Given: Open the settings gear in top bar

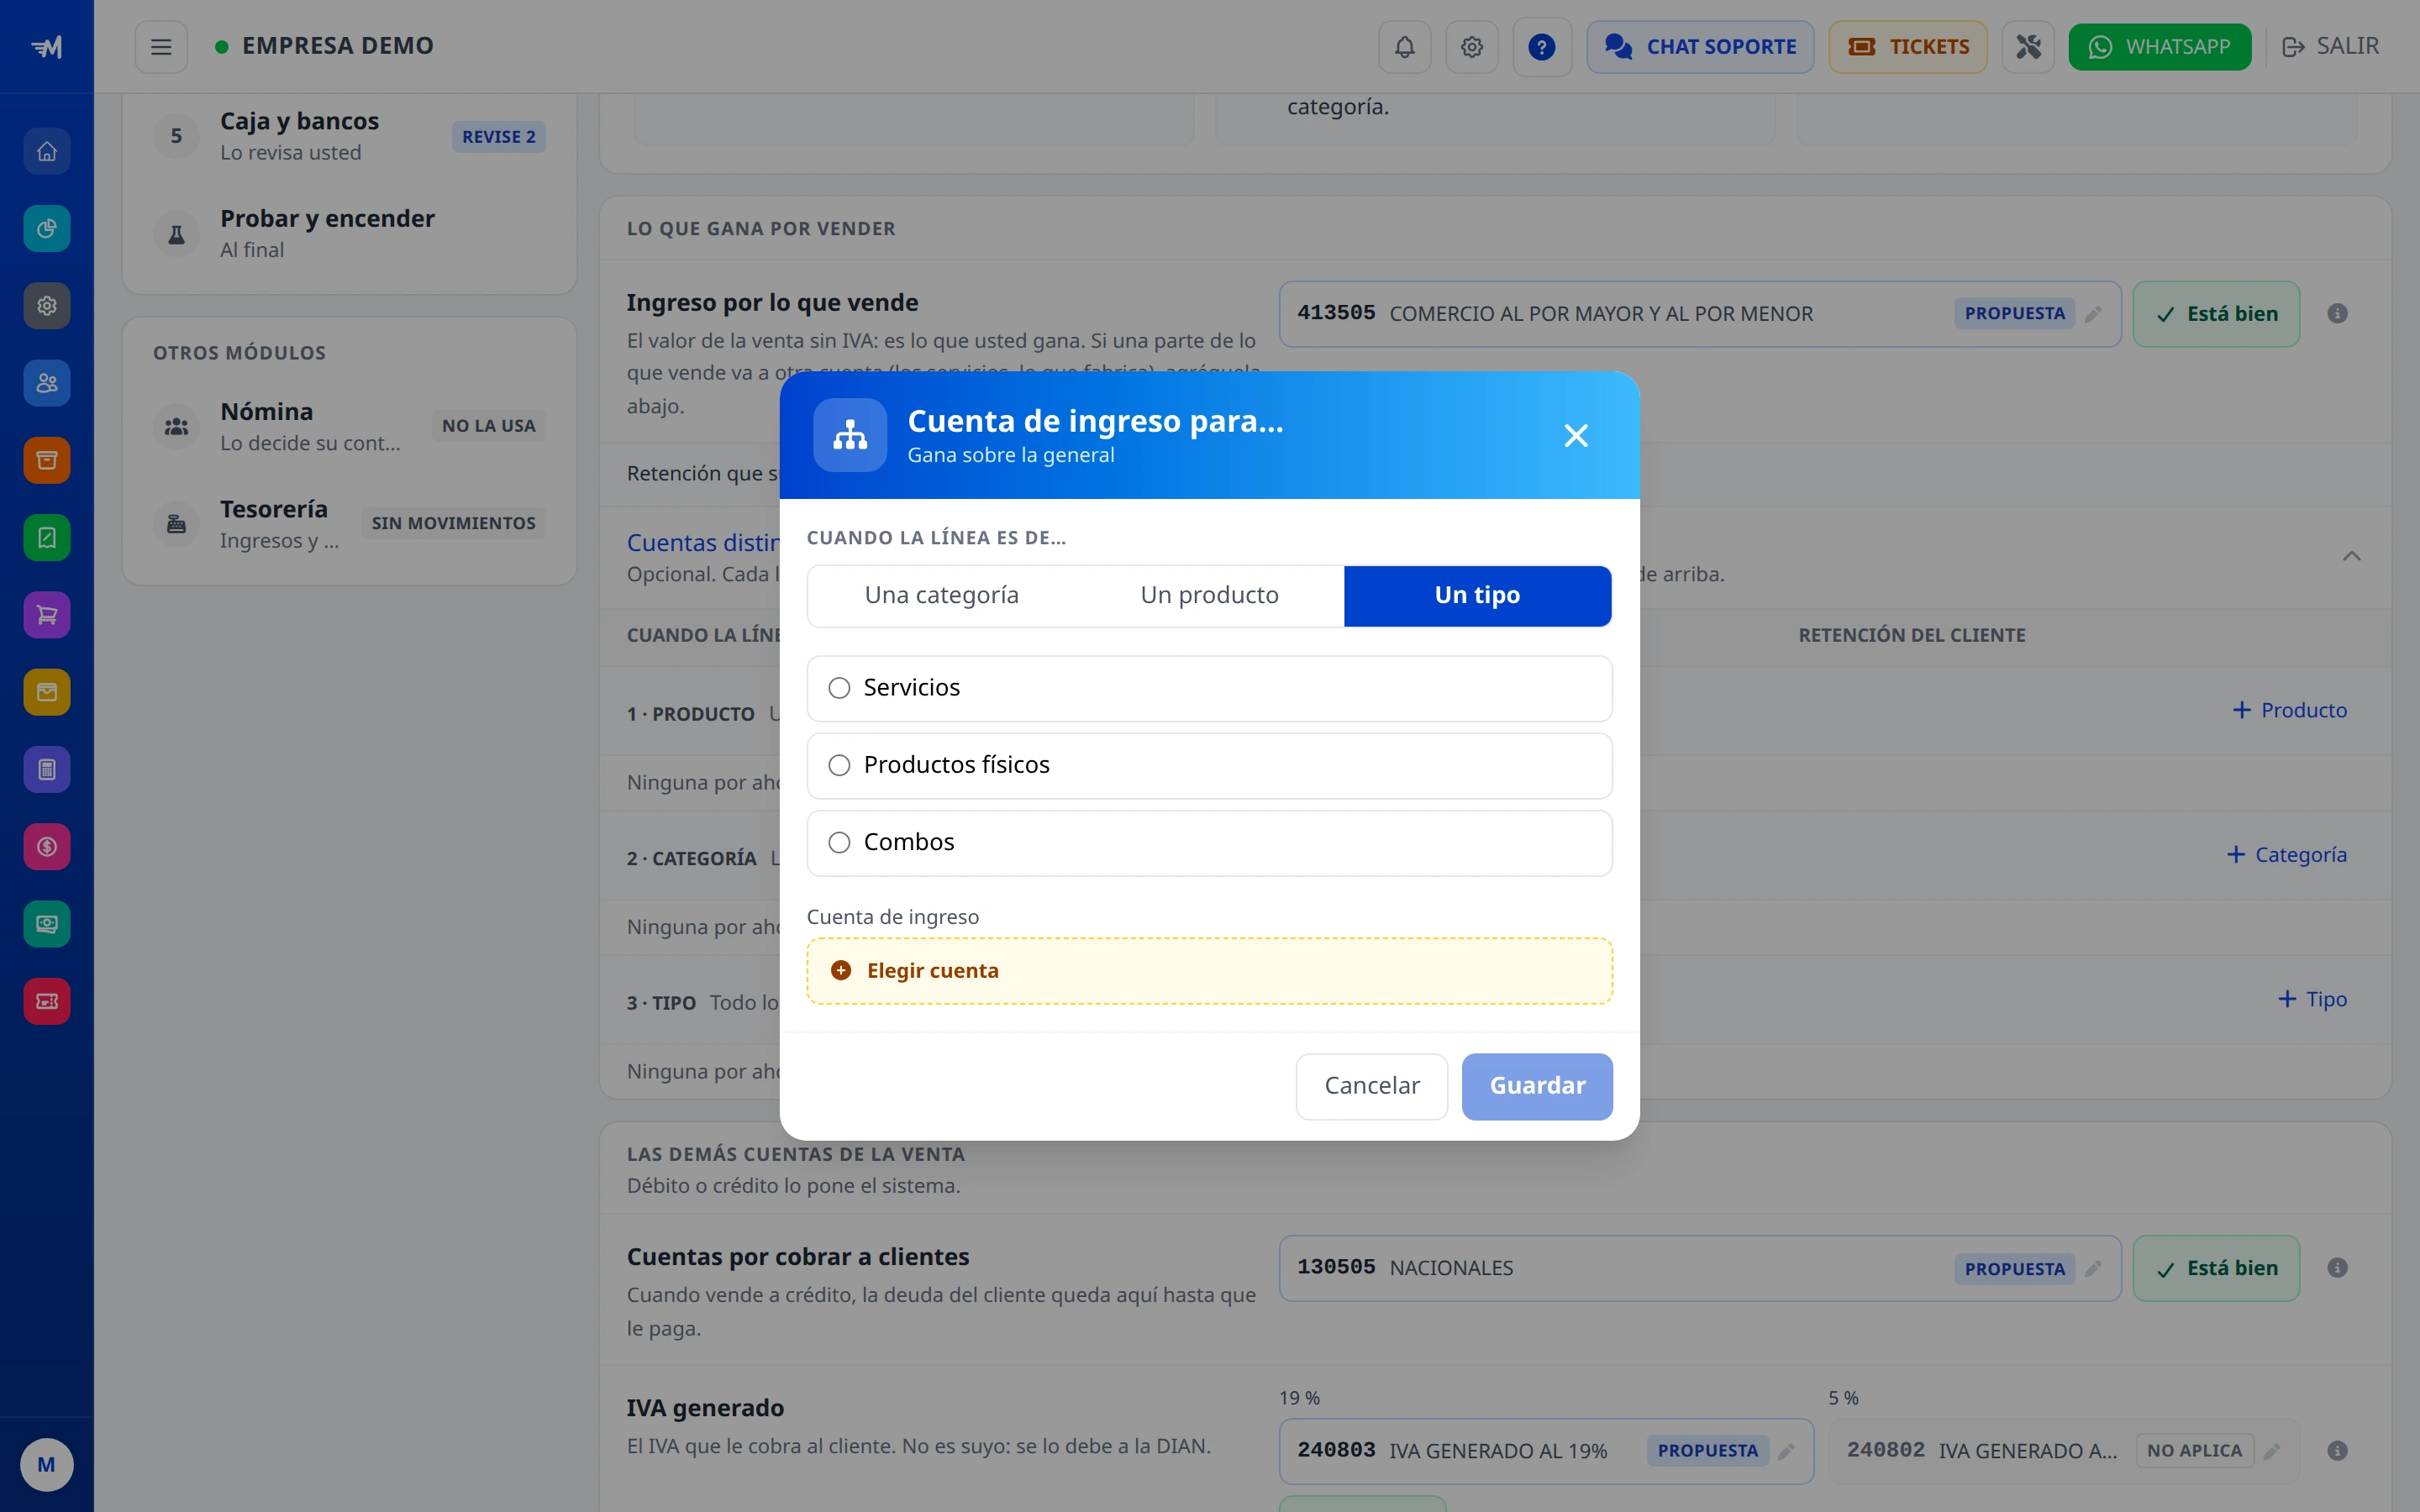Looking at the screenshot, I should [x=1471, y=47].
